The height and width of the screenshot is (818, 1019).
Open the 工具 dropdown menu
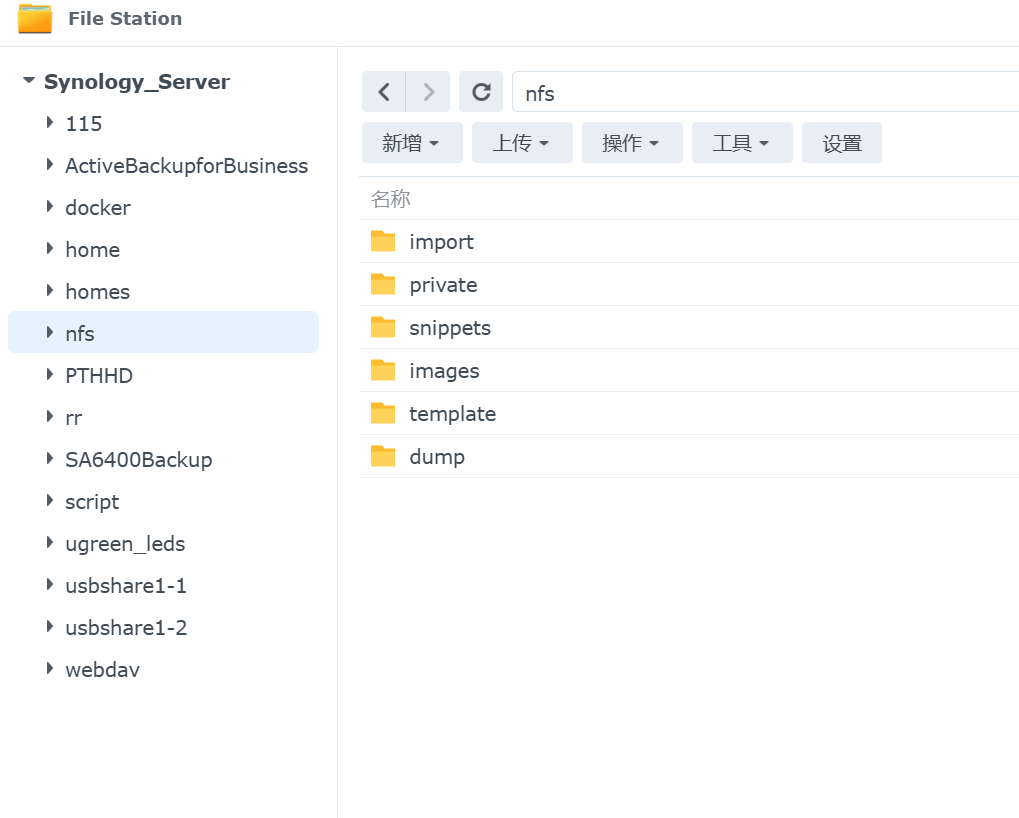[x=742, y=142]
